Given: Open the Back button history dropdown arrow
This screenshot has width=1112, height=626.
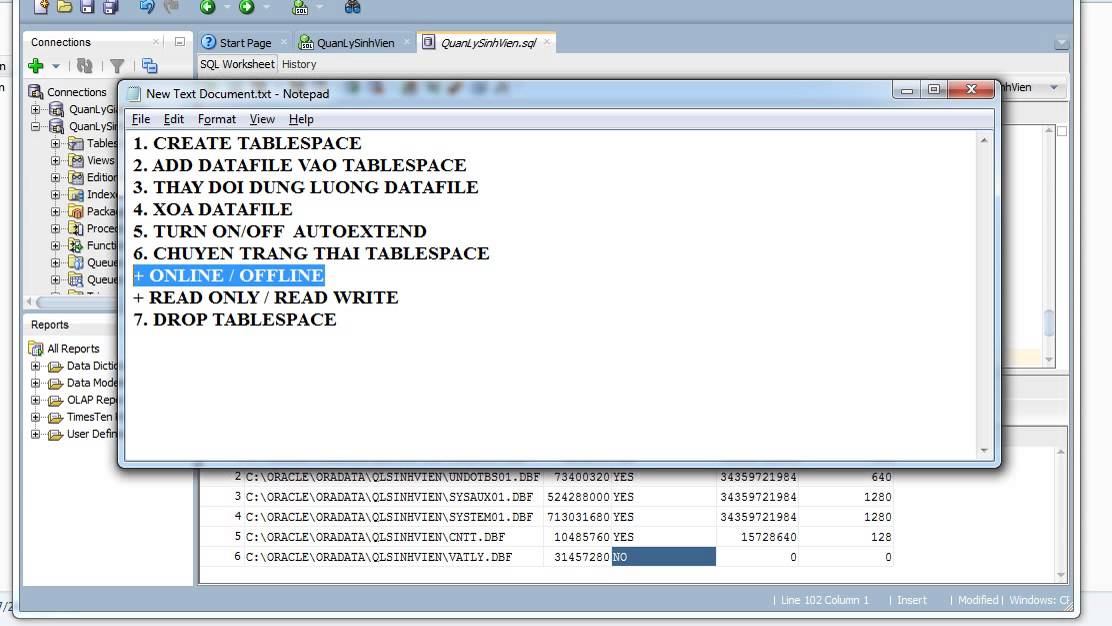Looking at the screenshot, I should point(227,7).
